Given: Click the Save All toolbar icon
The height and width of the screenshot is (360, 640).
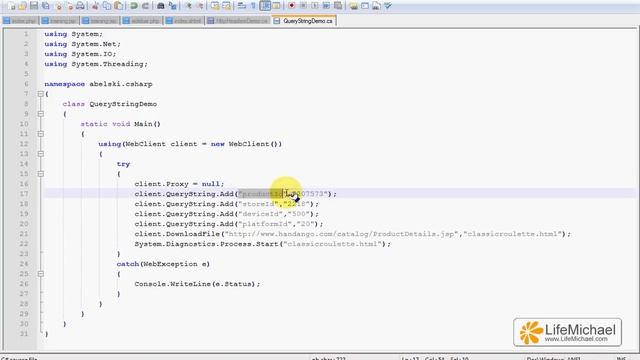Looking at the screenshot, I should click(x=45, y=6).
